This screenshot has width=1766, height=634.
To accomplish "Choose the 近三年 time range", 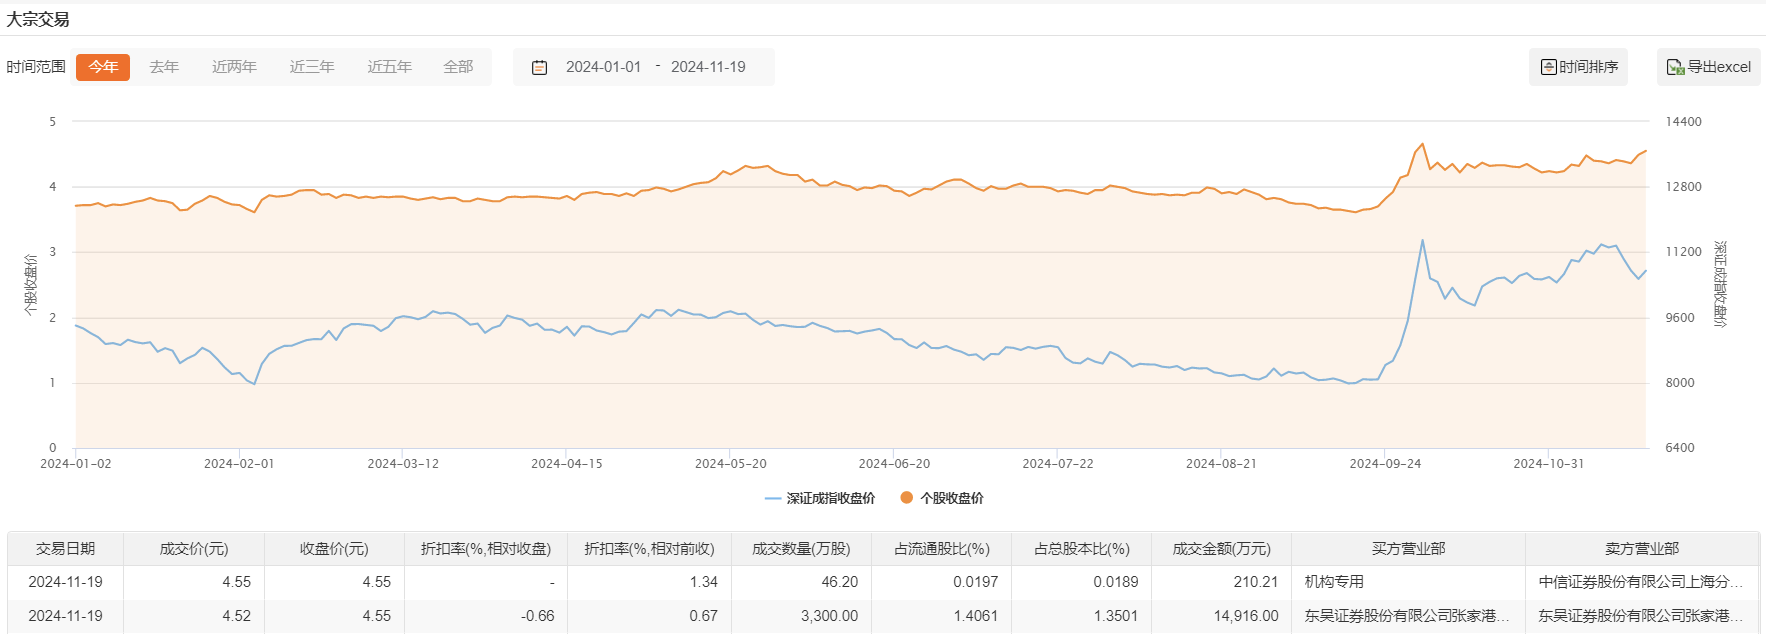I will (312, 67).
